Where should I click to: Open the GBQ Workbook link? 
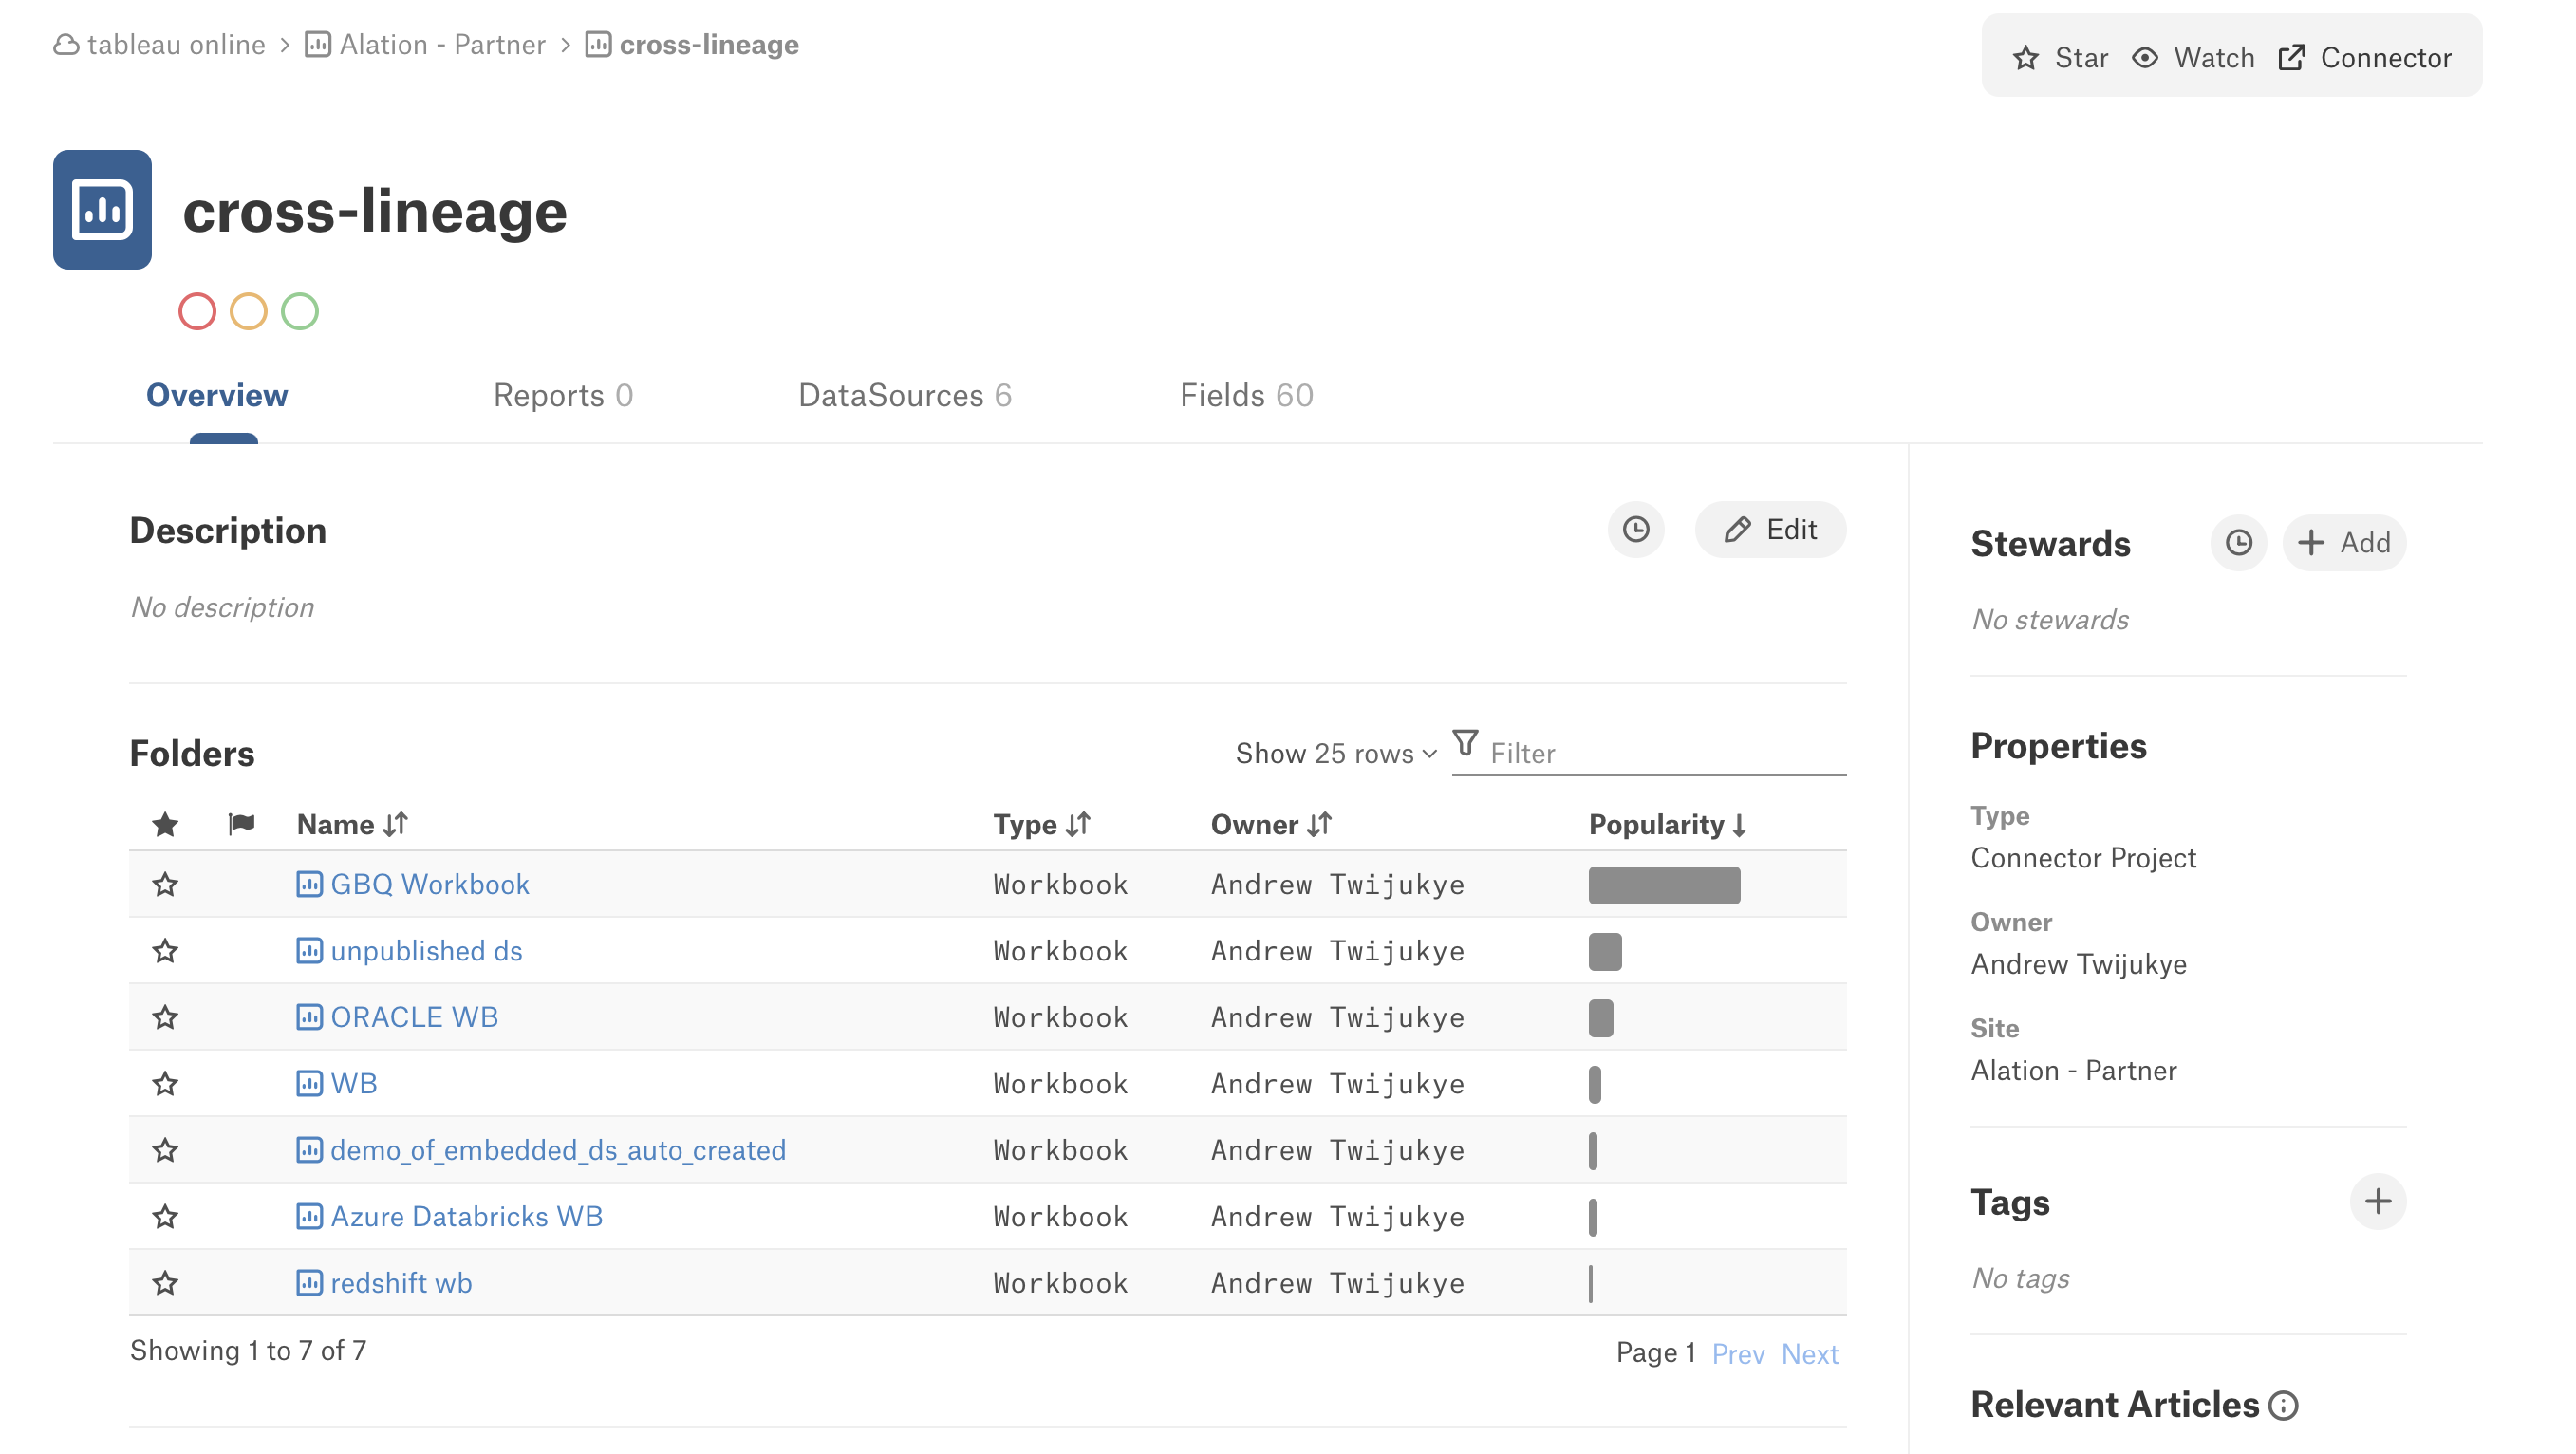point(430,884)
